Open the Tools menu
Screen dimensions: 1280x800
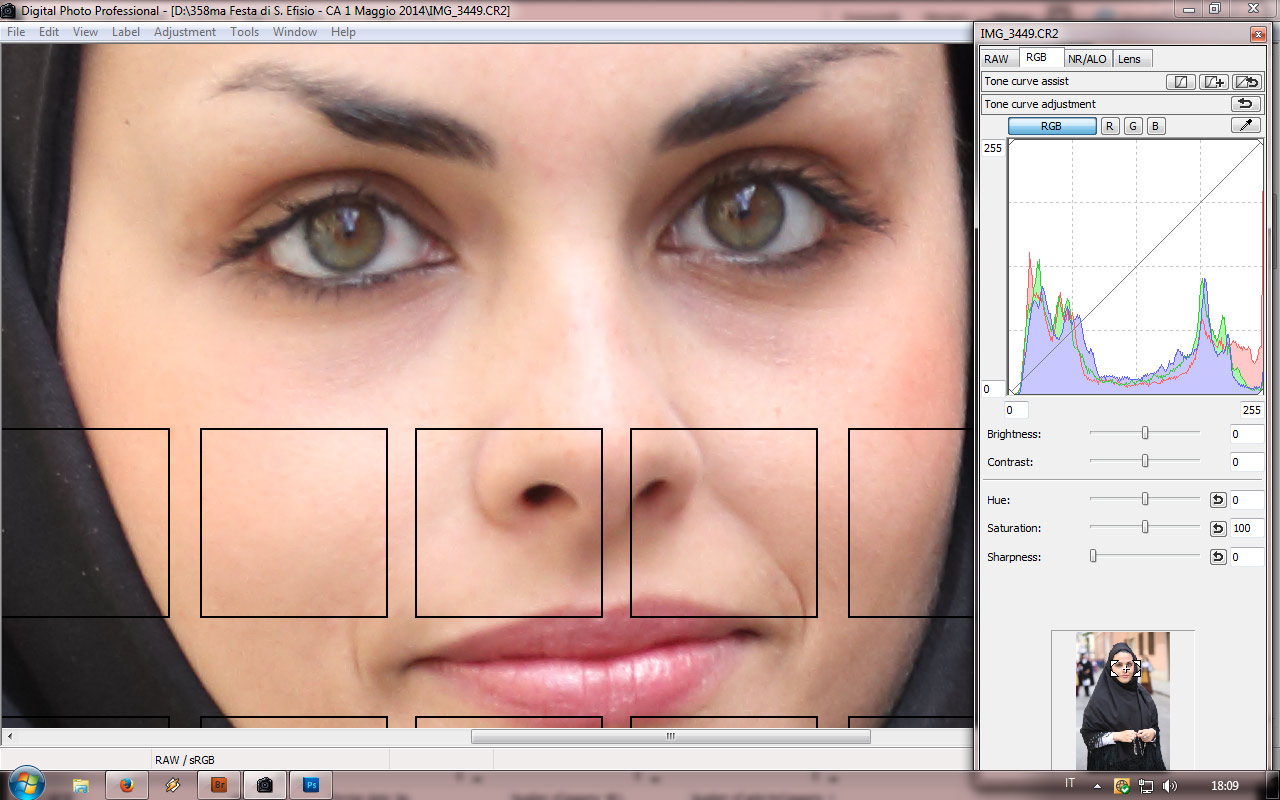click(244, 32)
